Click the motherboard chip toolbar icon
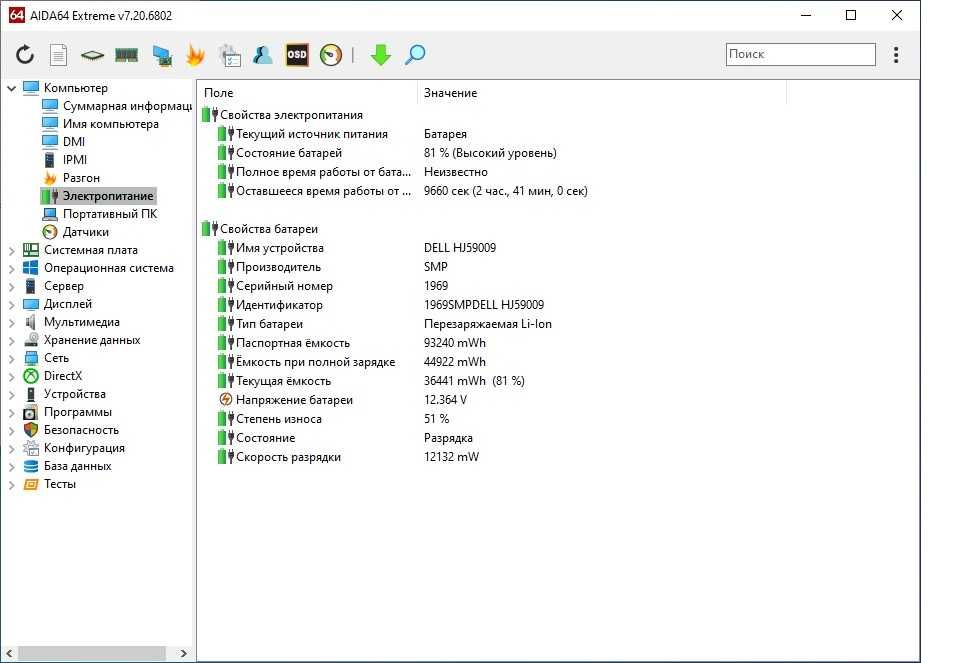Image resolution: width=960 pixels, height=663 pixels. (92, 55)
